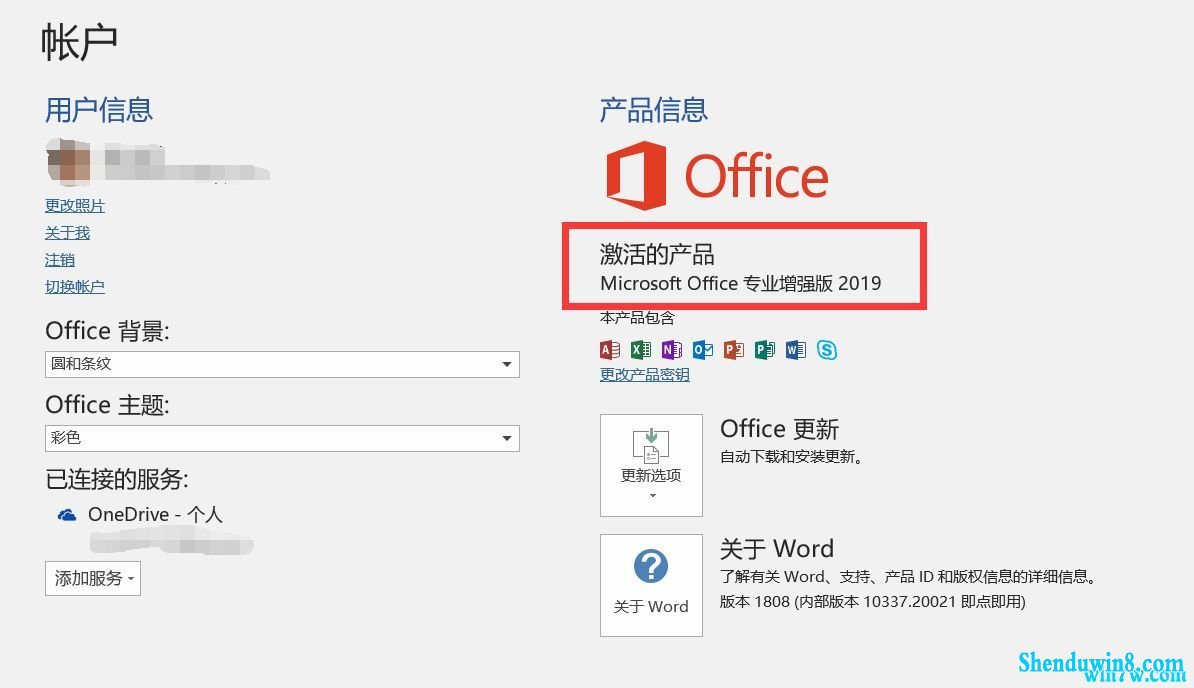
Task: Click the 产品信息 heading
Action: click(653, 110)
